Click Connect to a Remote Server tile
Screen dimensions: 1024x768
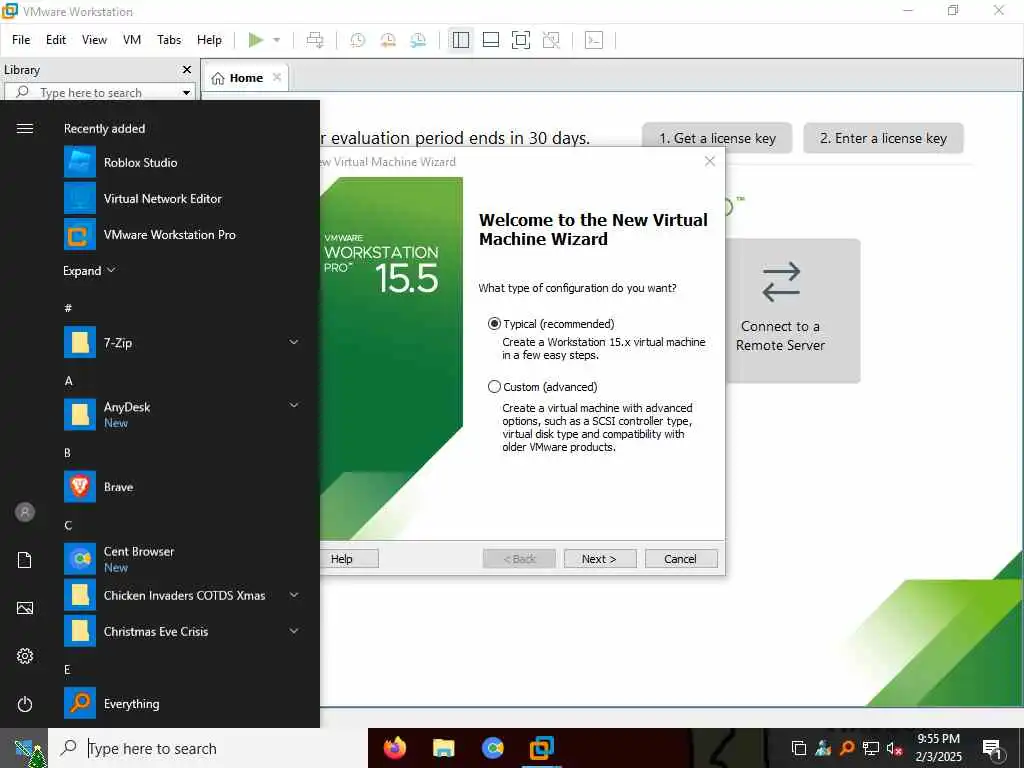[x=792, y=310]
